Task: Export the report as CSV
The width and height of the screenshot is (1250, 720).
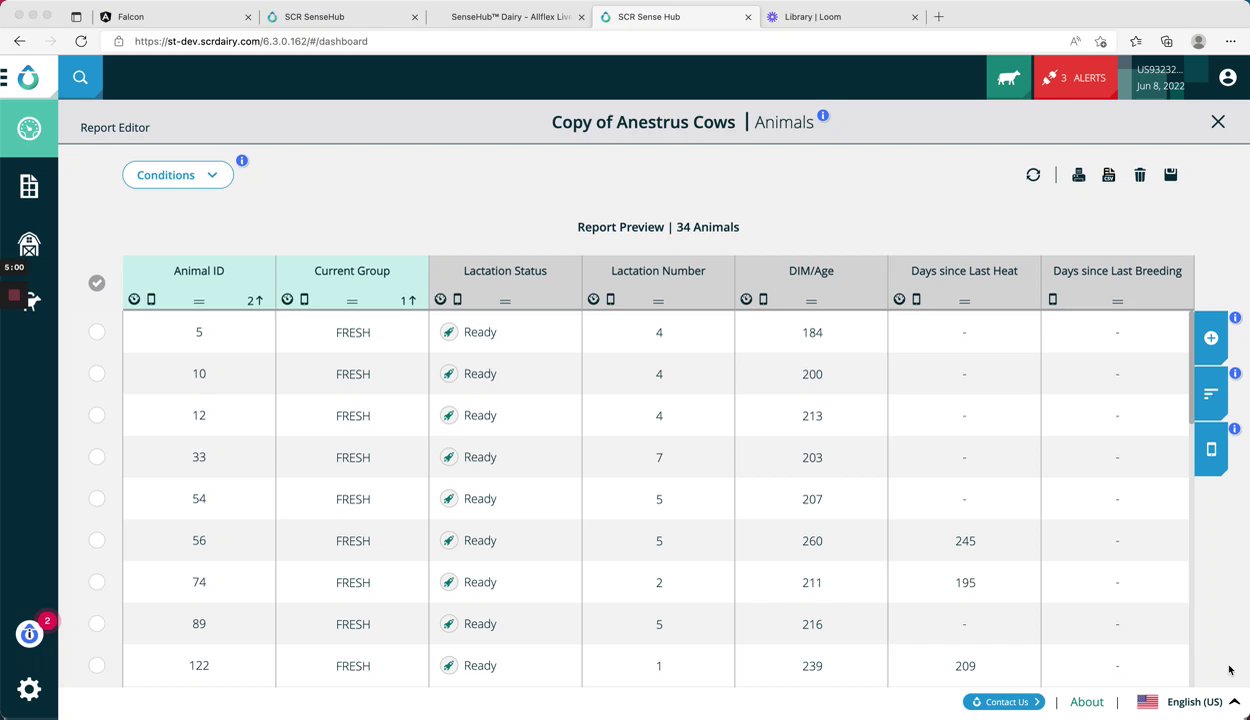Action: (1108, 175)
